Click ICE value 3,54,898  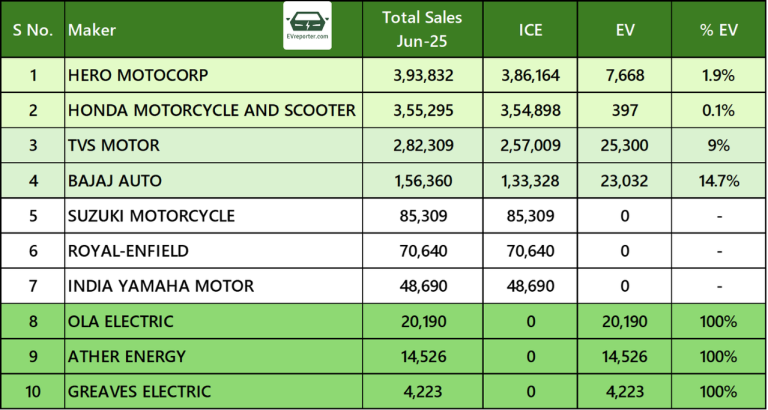click(529, 111)
